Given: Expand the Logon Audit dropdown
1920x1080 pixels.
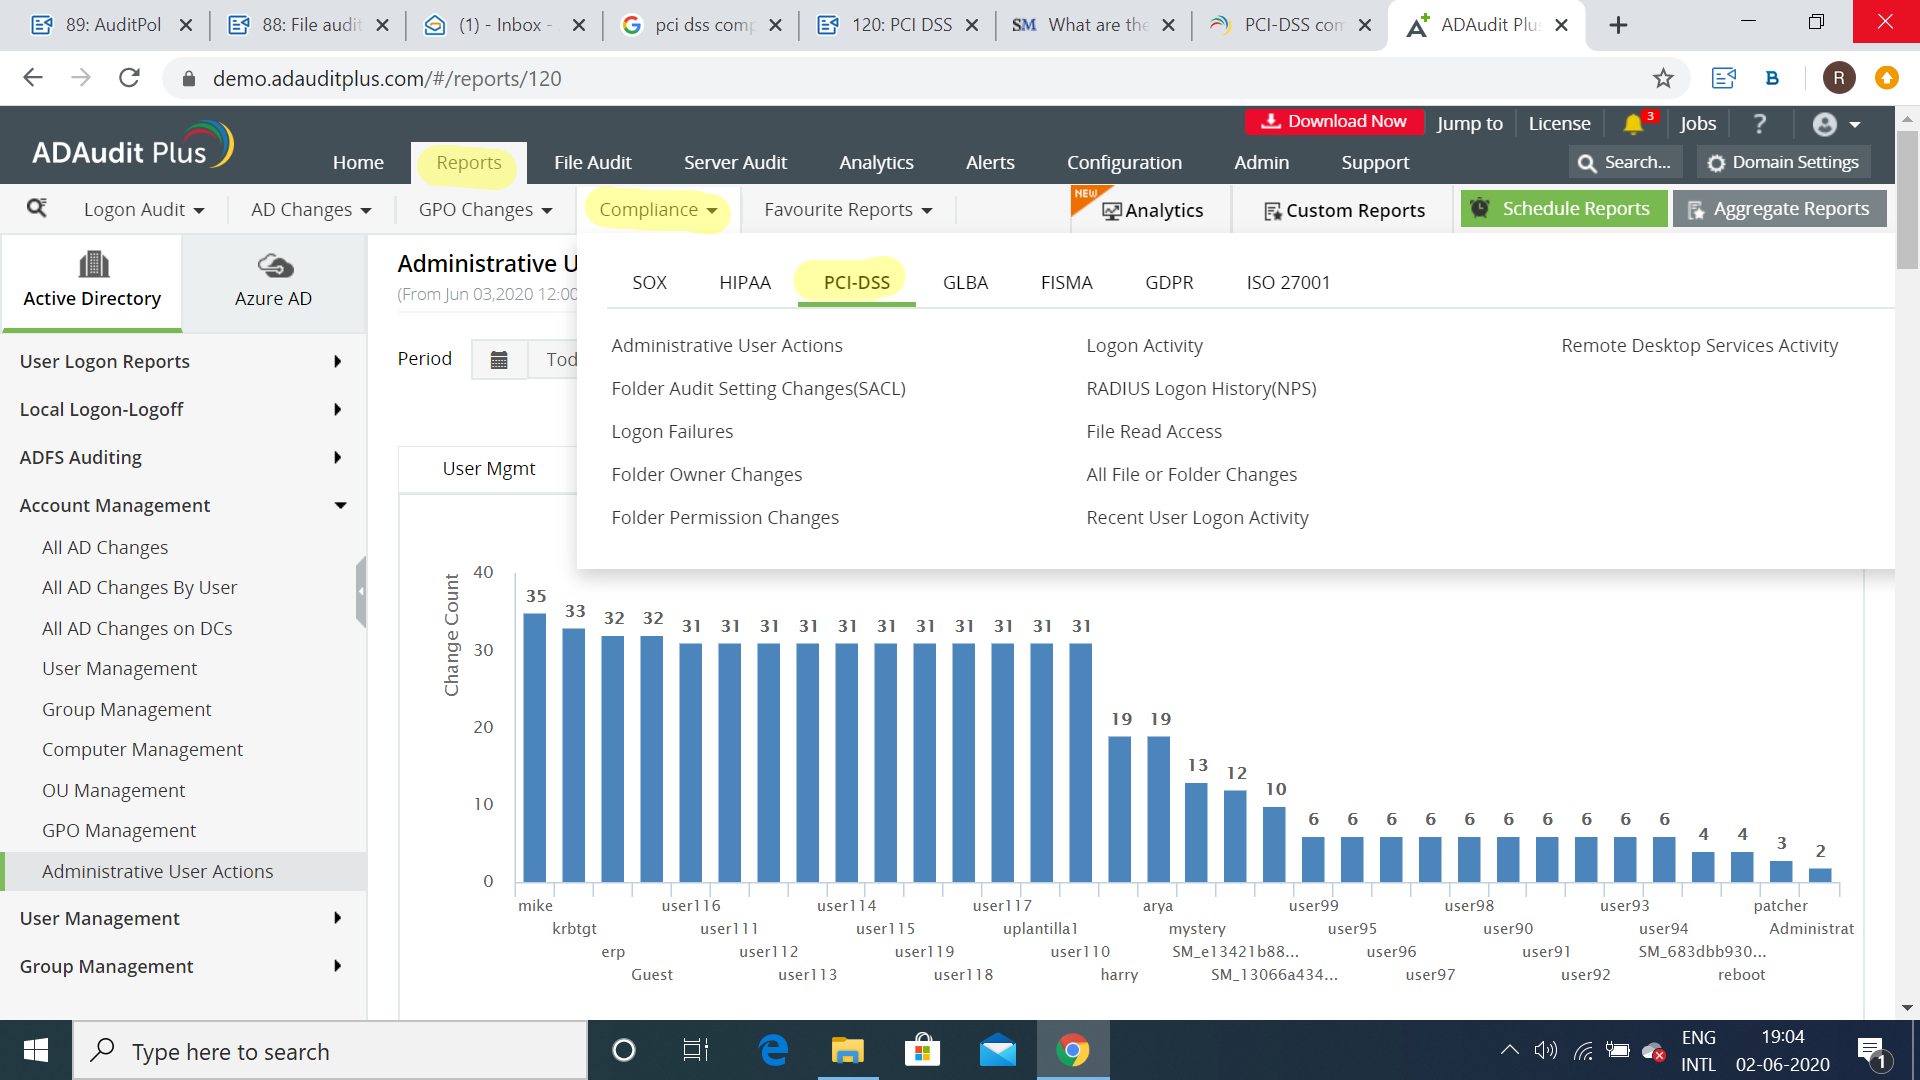Looking at the screenshot, I should tap(144, 210).
